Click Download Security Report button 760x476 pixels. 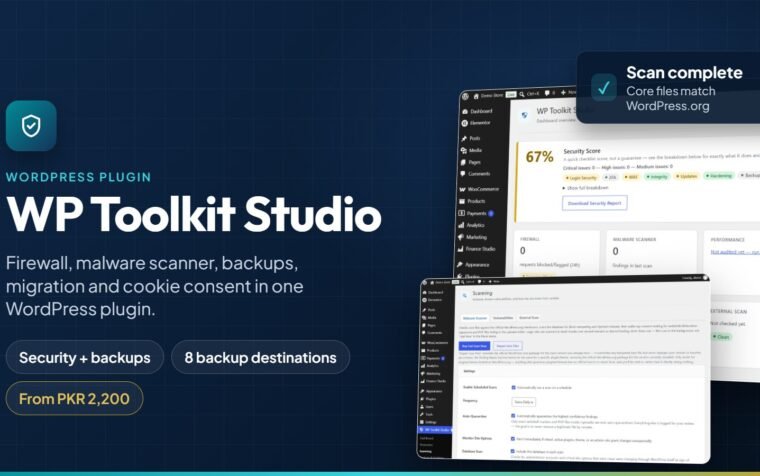595,203
